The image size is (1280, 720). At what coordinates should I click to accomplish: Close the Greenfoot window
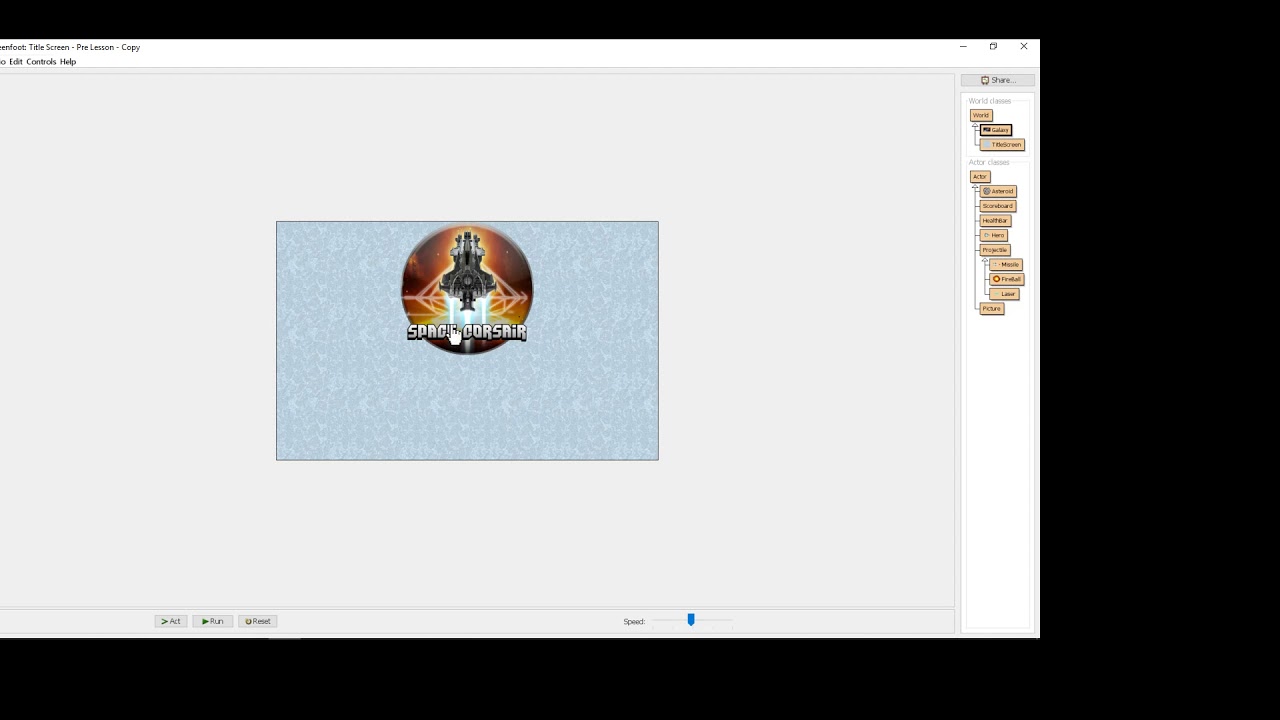click(x=1024, y=47)
